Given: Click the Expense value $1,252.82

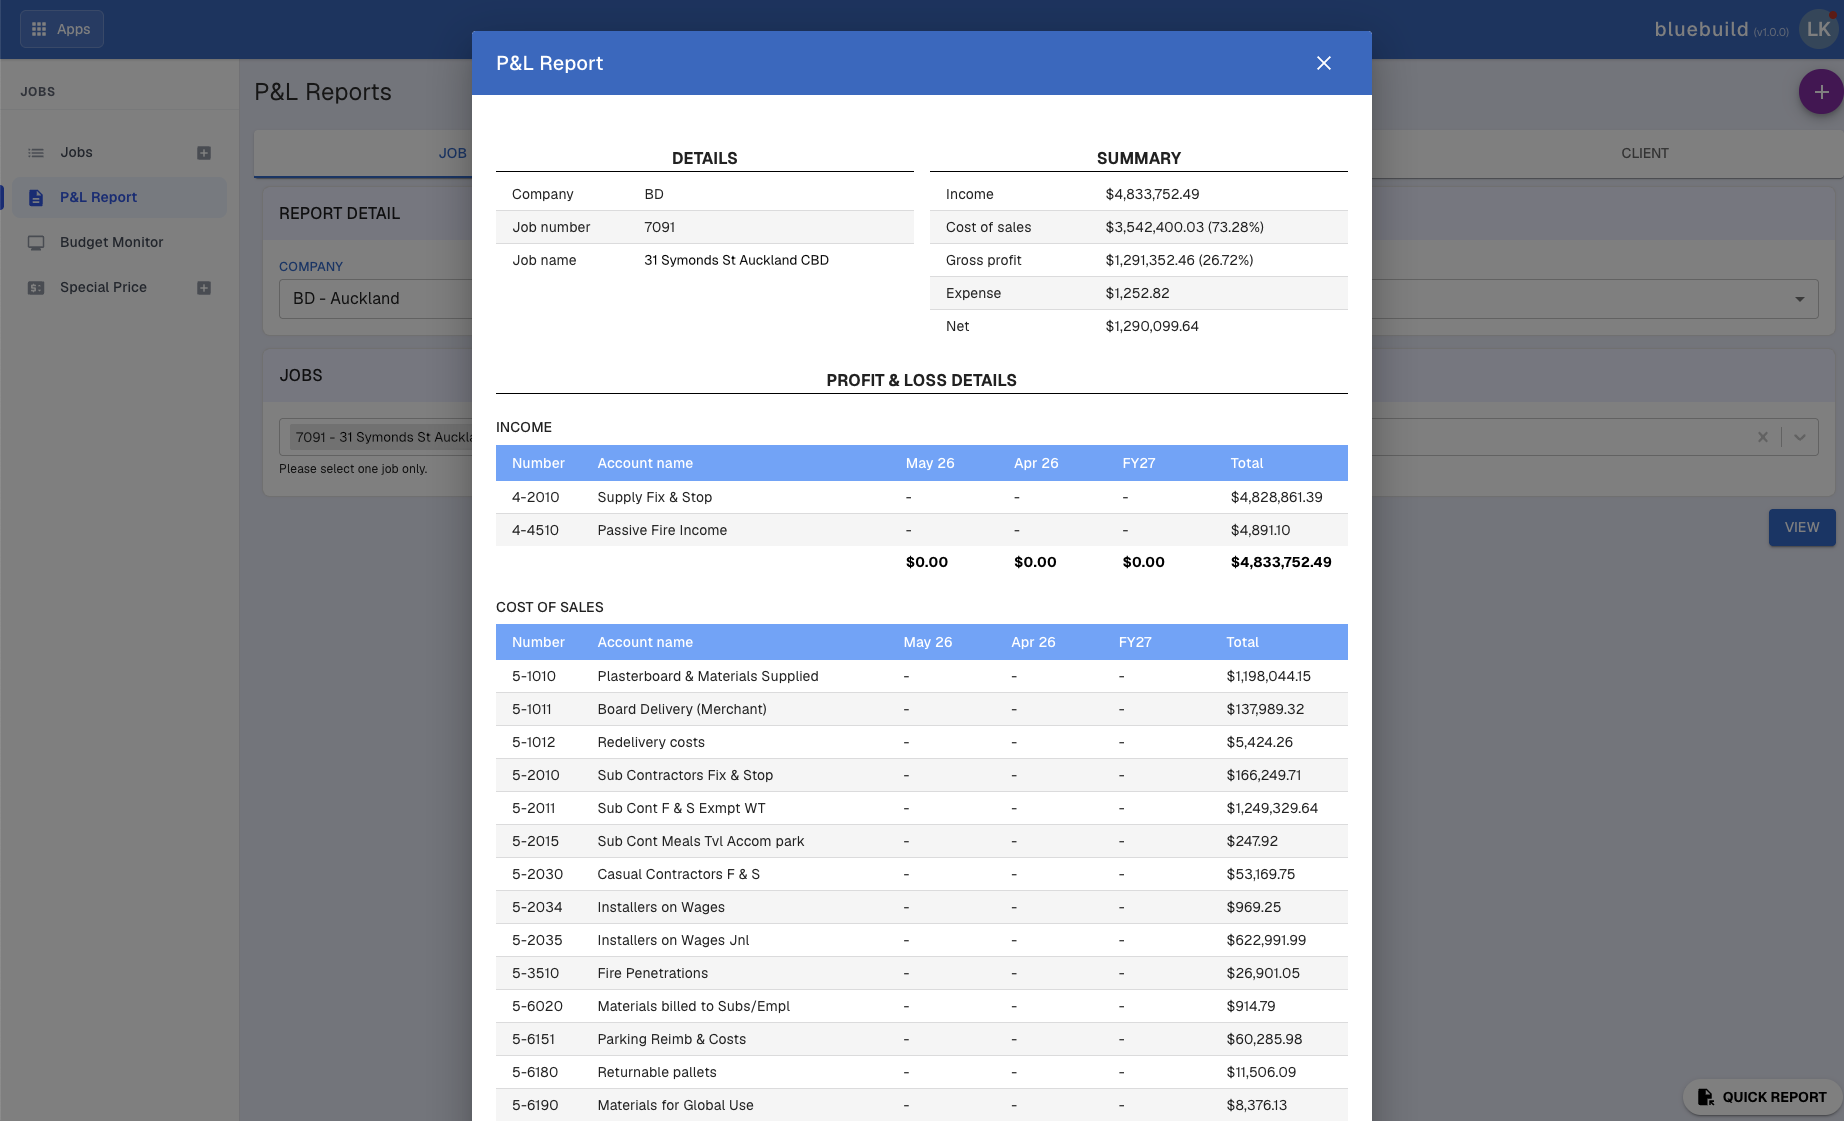Looking at the screenshot, I should click(x=1137, y=293).
